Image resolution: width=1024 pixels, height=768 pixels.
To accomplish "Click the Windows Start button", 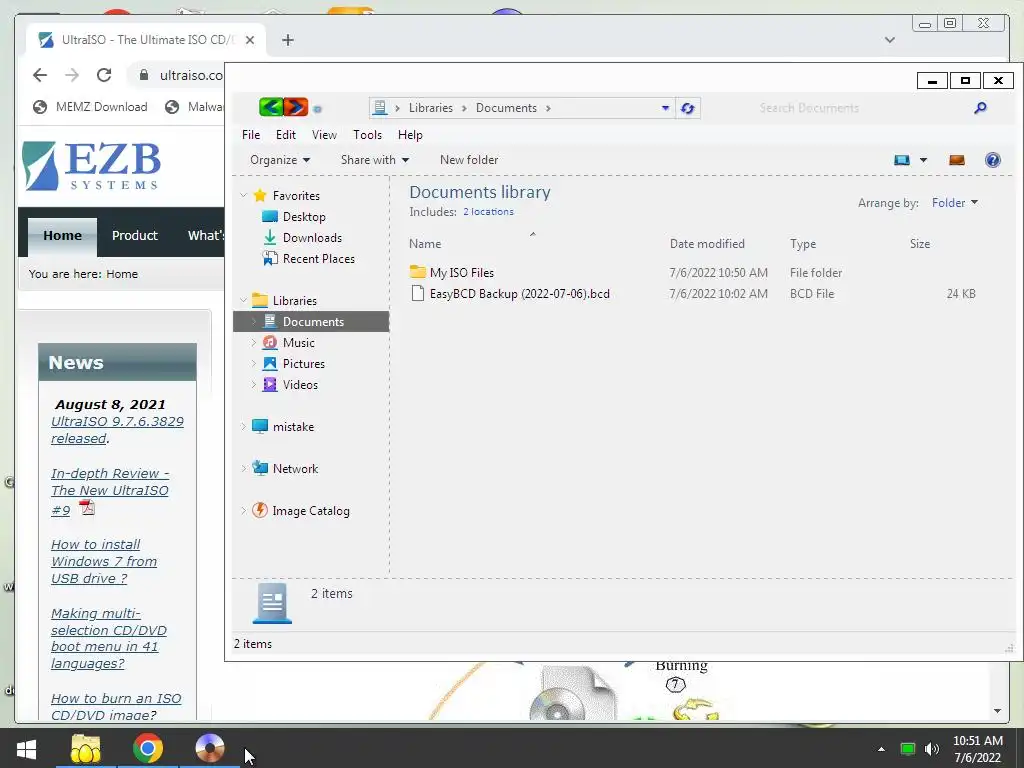I will click(x=26, y=748).
